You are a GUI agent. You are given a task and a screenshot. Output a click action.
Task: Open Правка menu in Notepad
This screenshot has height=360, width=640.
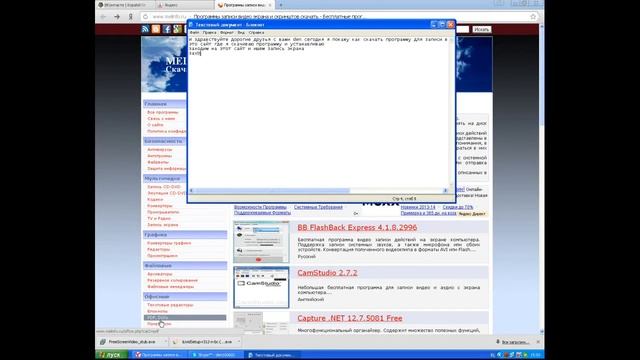coord(209,32)
